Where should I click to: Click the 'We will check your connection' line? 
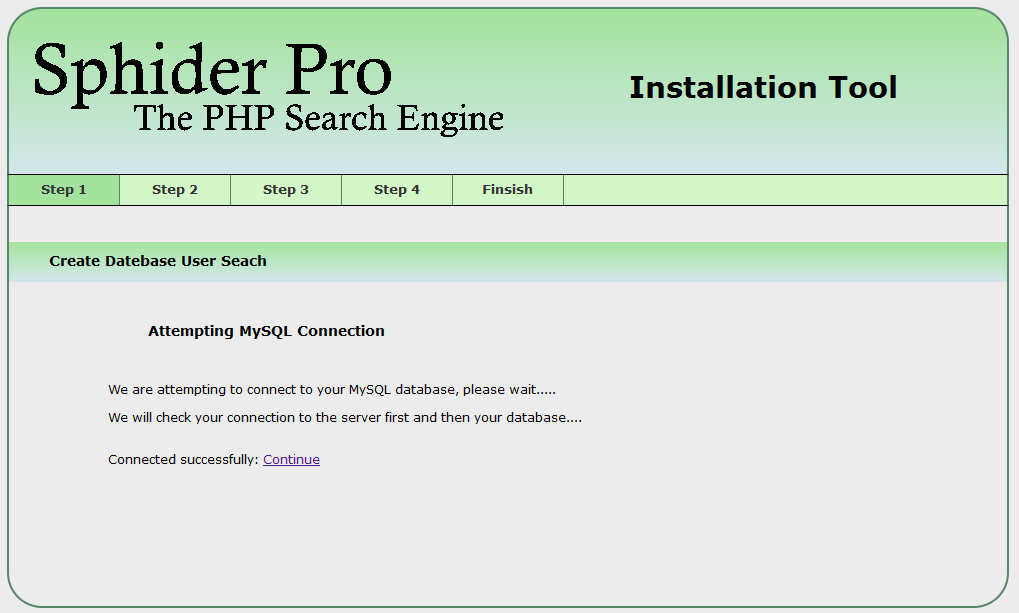point(345,418)
